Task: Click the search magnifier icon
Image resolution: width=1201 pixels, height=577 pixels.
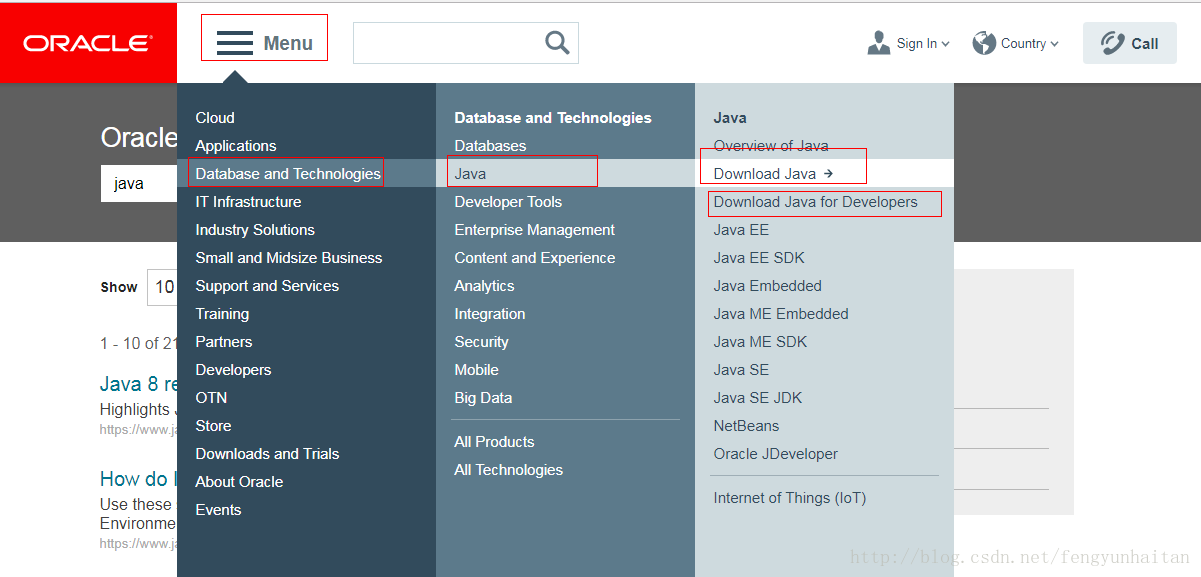Action: tap(557, 42)
